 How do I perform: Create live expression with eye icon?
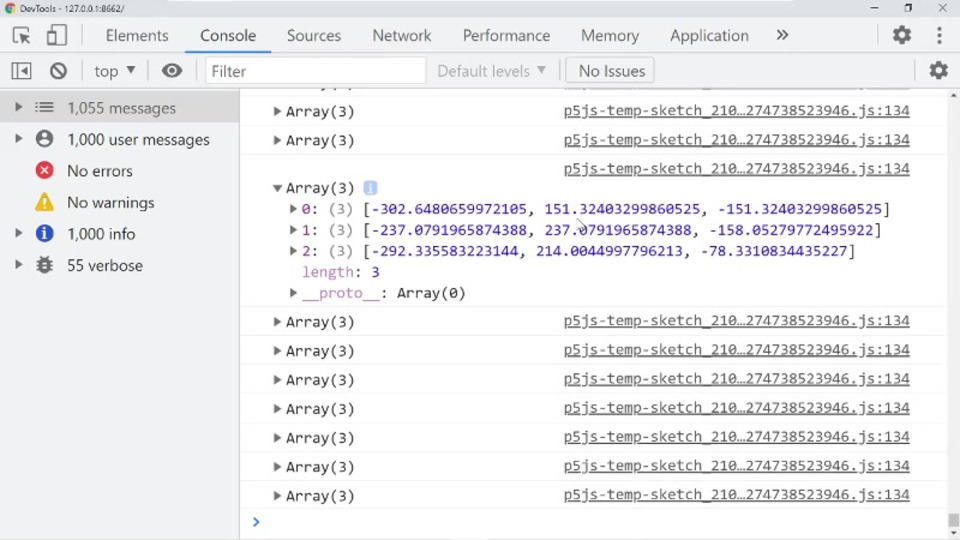[x=172, y=70]
